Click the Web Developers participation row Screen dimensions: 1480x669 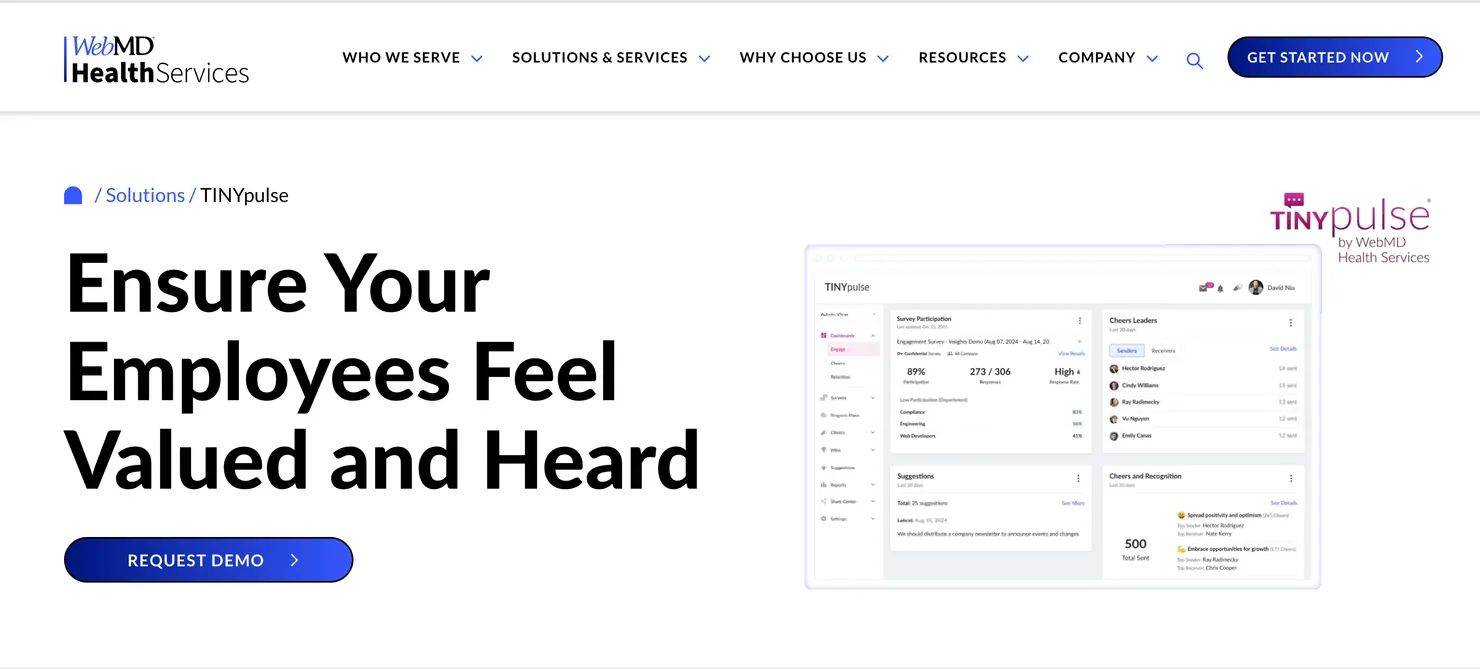[x=990, y=436]
